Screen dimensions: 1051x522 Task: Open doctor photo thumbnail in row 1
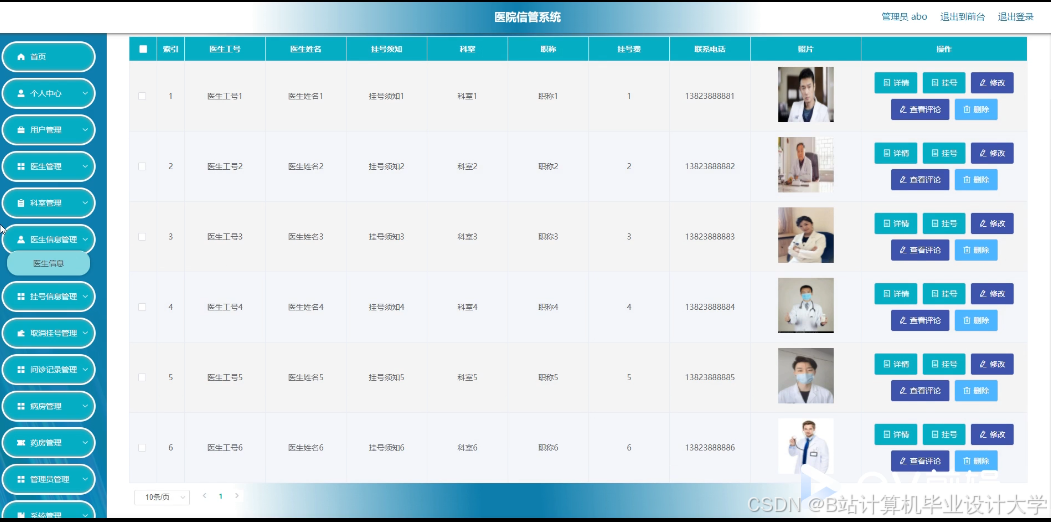(806, 94)
